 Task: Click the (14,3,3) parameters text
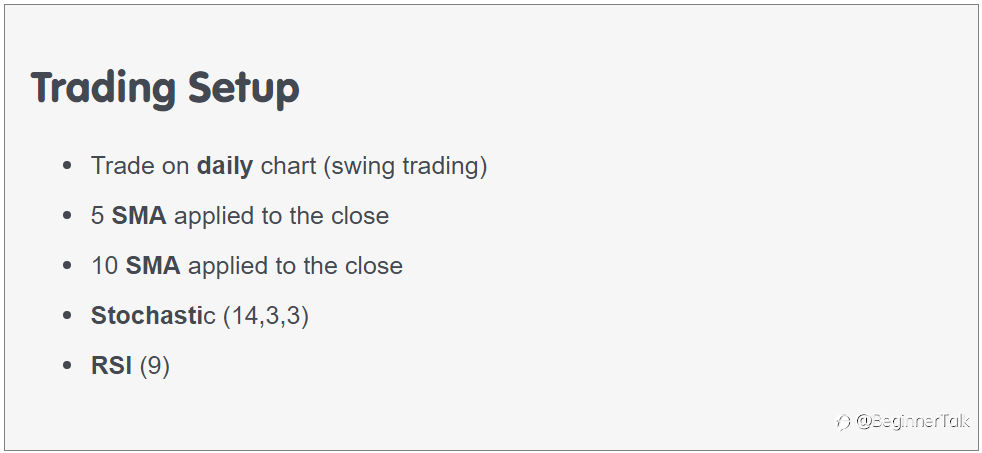tap(266, 316)
